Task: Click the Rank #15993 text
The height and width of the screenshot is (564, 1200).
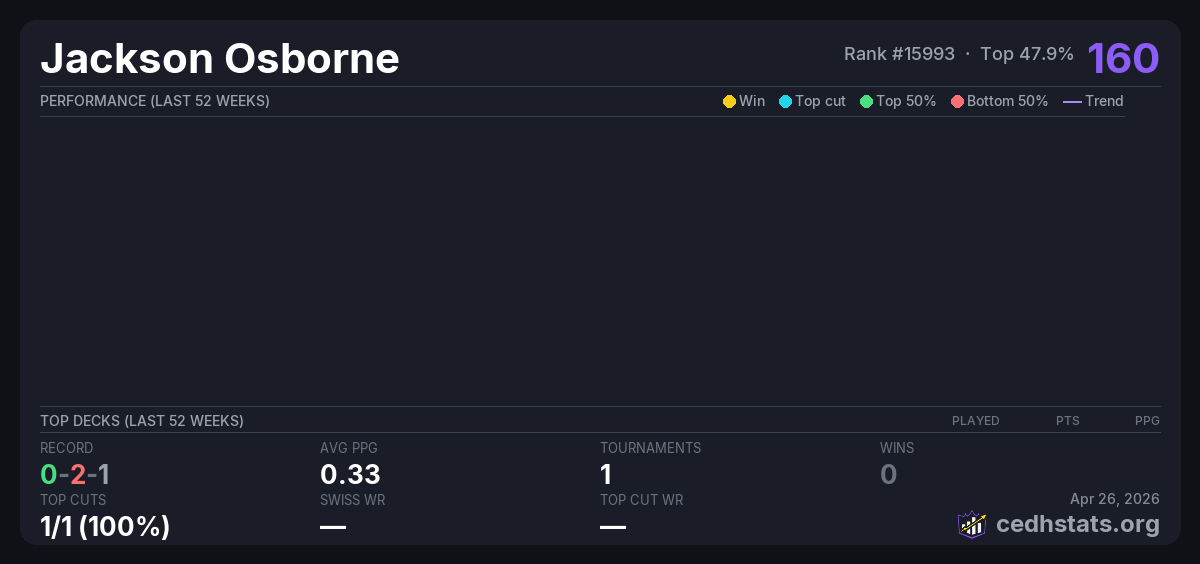Action: (899, 54)
